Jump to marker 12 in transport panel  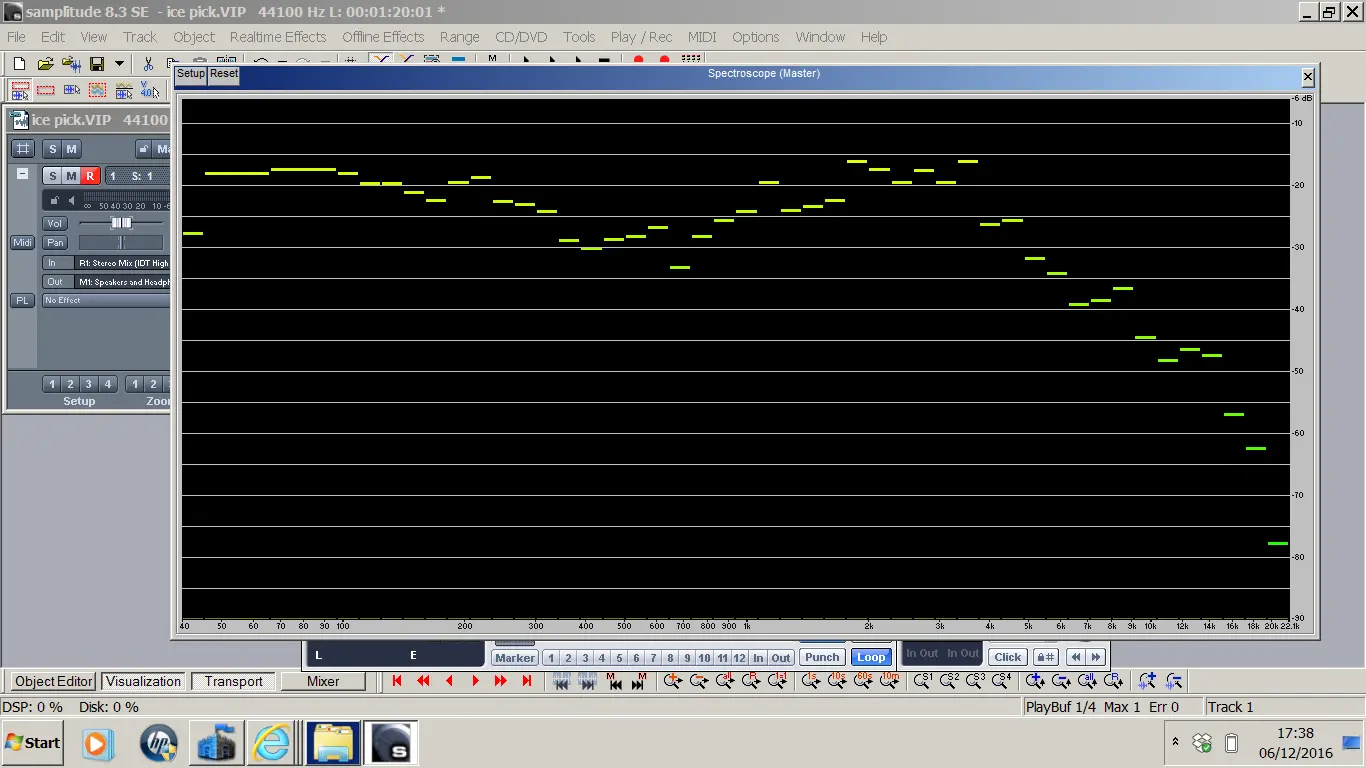pyautogui.click(x=739, y=657)
